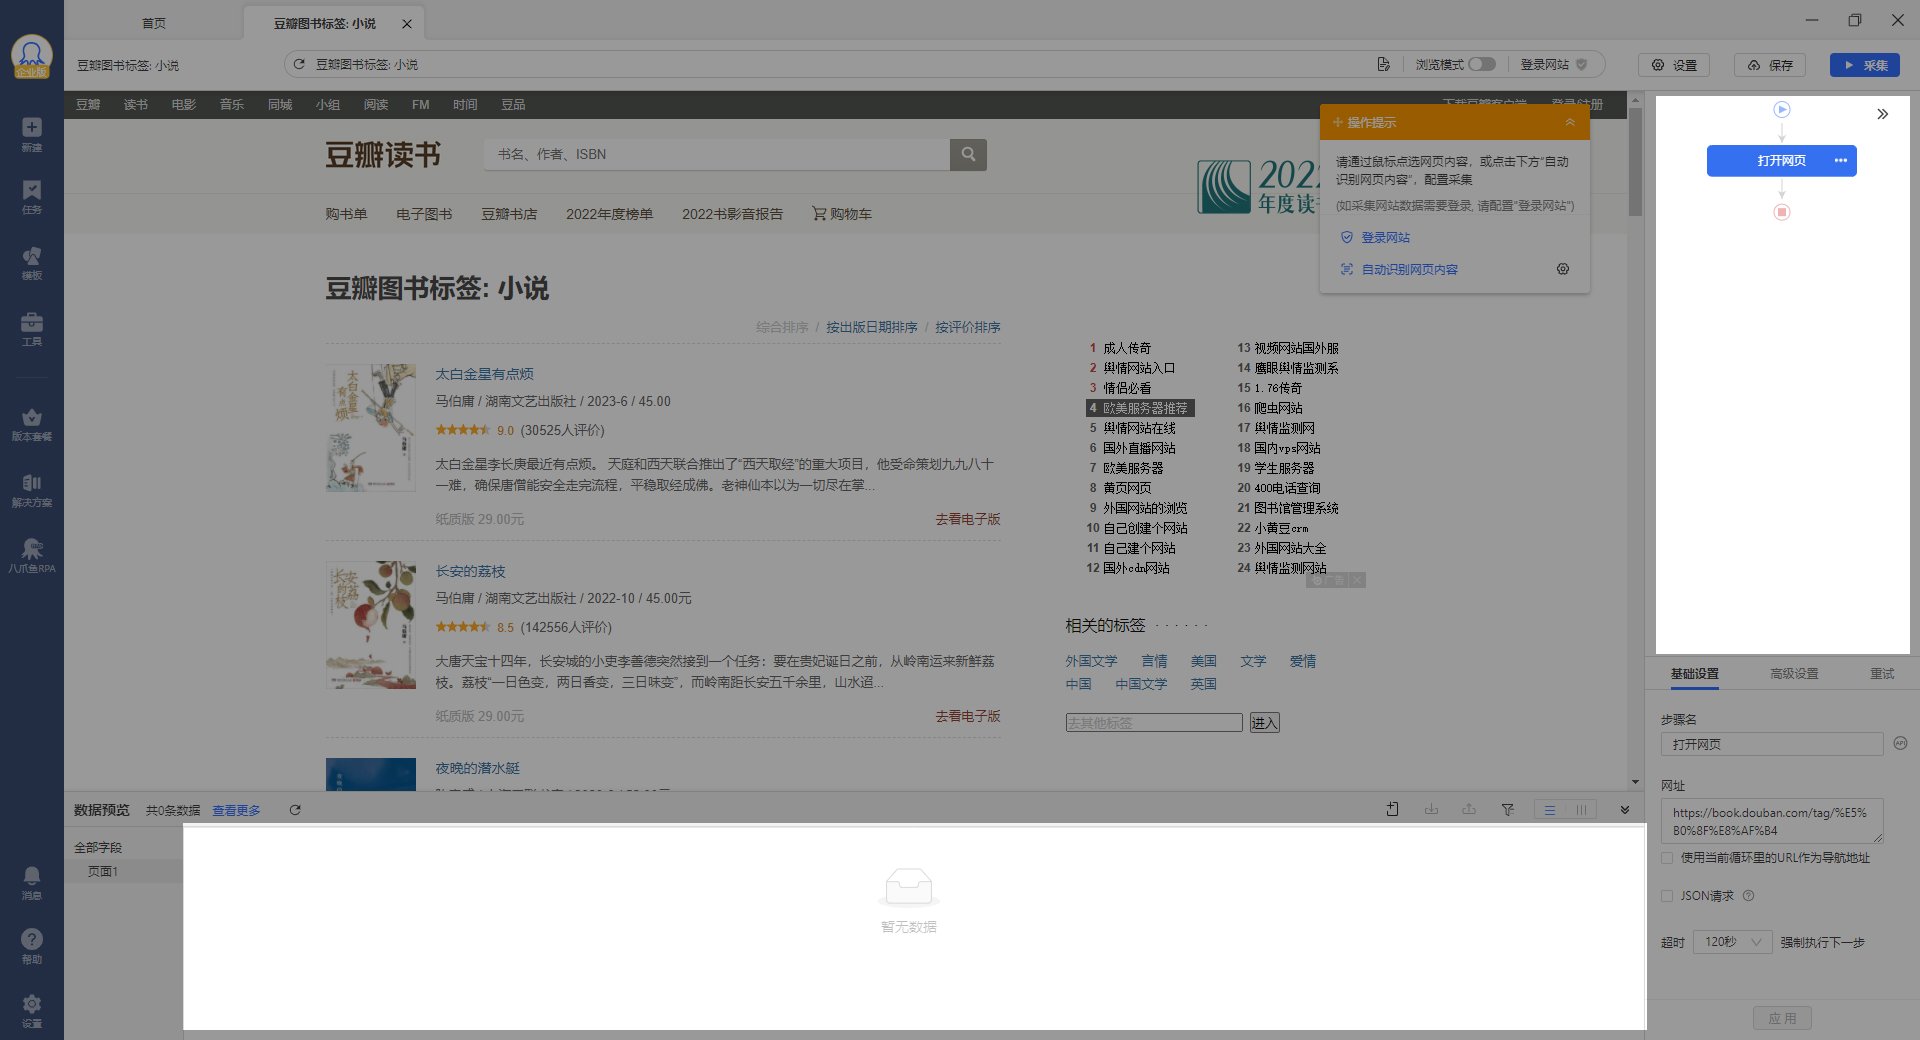Click the 长安的荔枝 book cover thumbnail
The width and height of the screenshot is (1920, 1040).
pos(371,625)
